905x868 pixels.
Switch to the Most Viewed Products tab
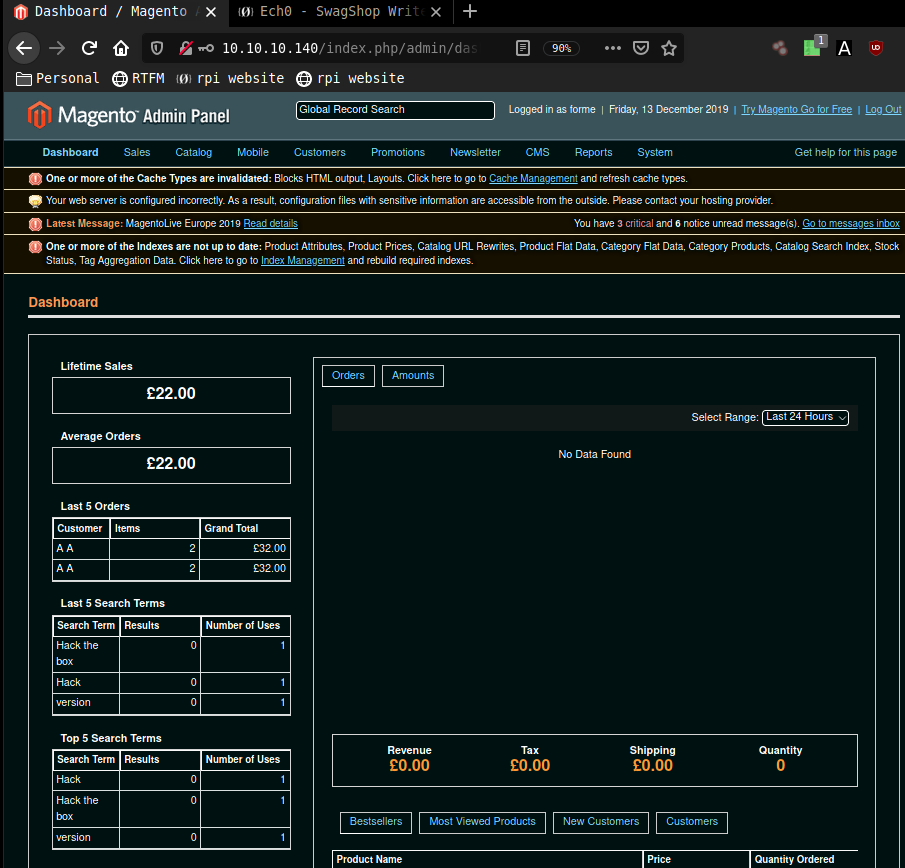click(x=482, y=822)
